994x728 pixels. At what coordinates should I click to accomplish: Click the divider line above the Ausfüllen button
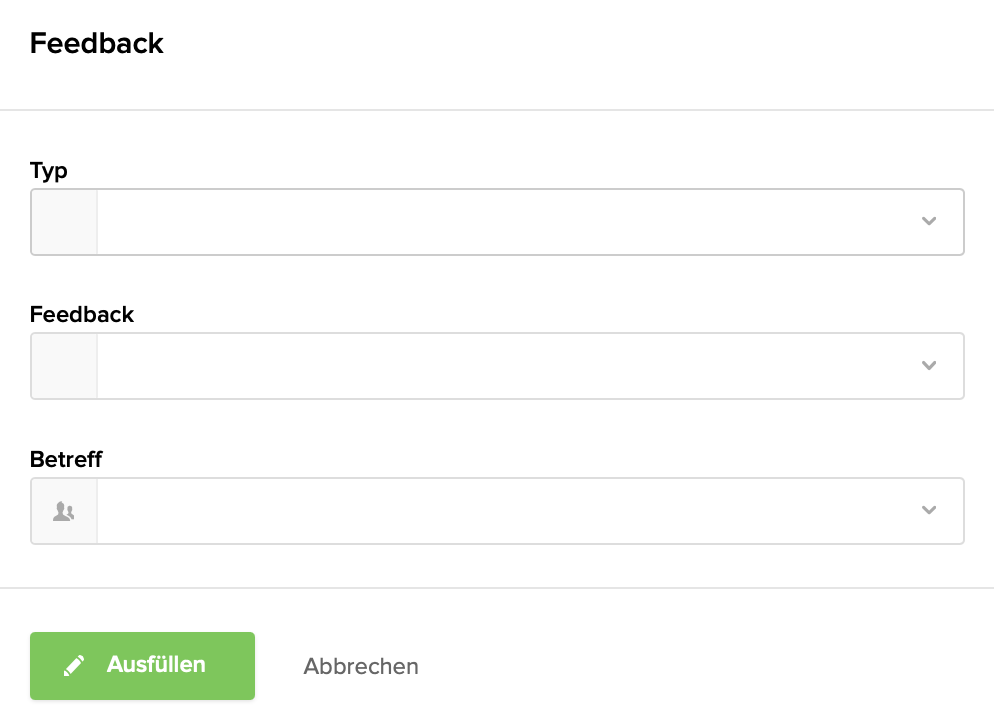tap(497, 588)
